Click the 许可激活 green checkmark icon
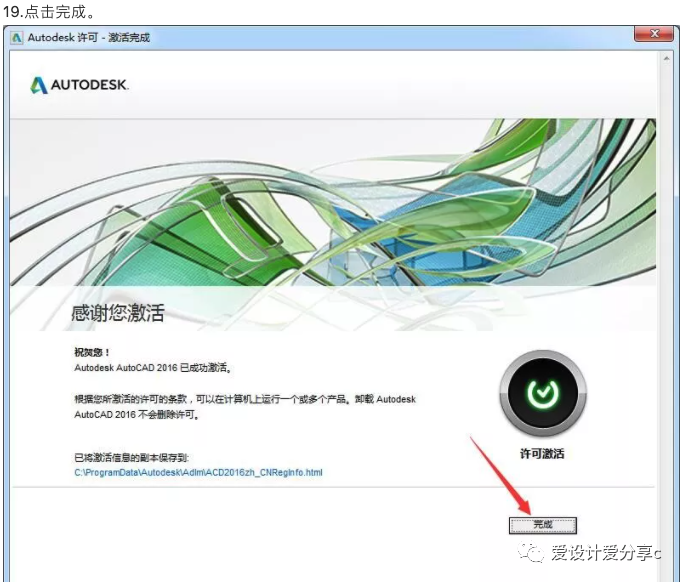Image resolution: width=683 pixels, height=582 pixels. (542, 393)
